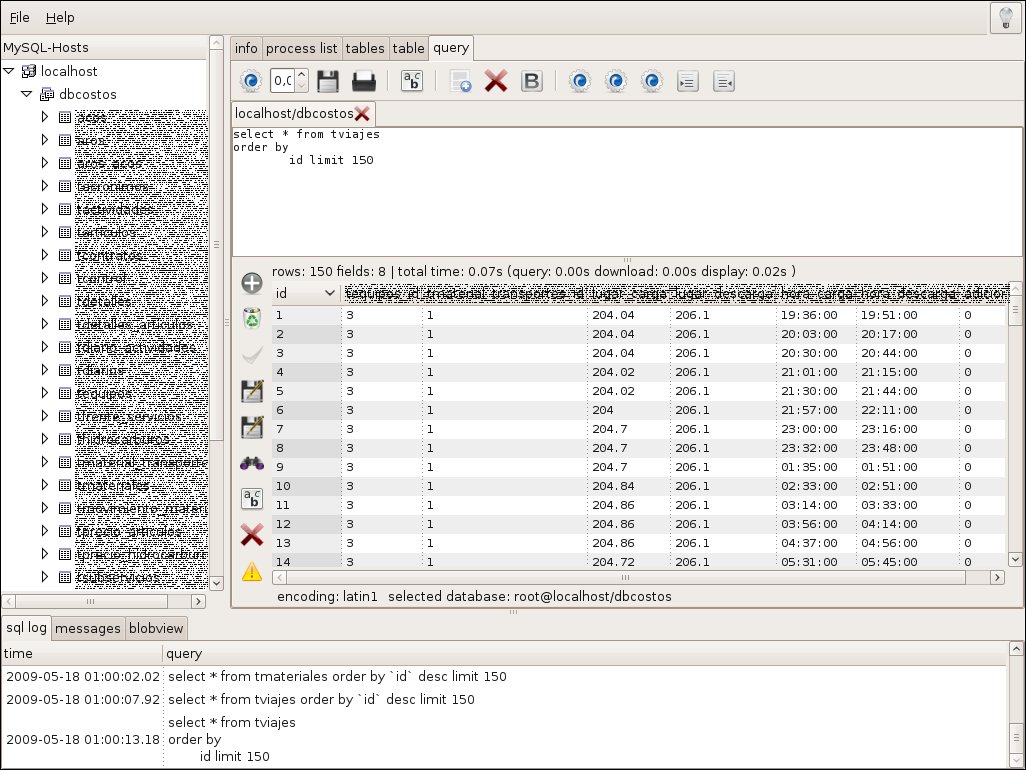Click the greyed checkmark apply icon
The width and height of the screenshot is (1026, 770).
252,355
